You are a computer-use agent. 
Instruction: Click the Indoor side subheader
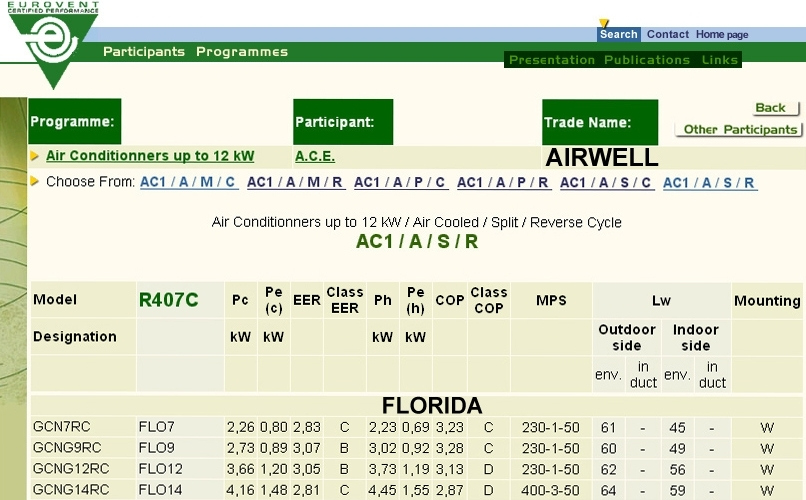pyautogui.click(x=695, y=338)
